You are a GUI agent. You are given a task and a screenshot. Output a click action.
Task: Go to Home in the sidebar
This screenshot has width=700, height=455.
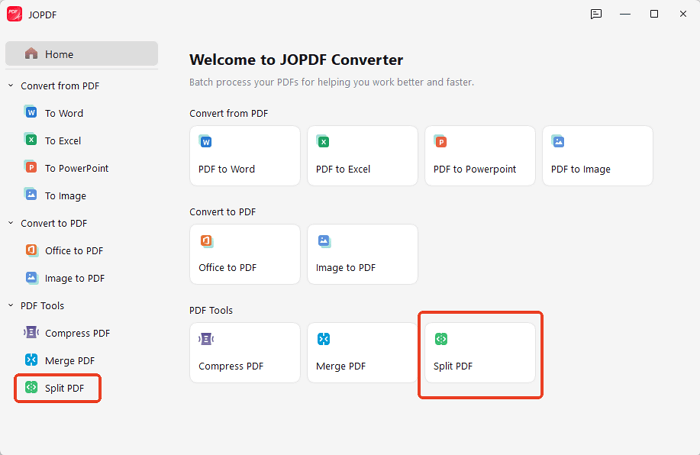coord(82,54)
